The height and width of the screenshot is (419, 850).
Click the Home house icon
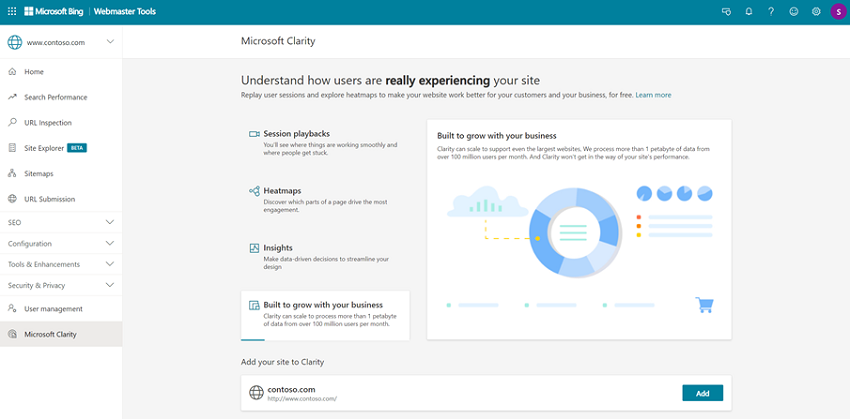tap(12, 72)
